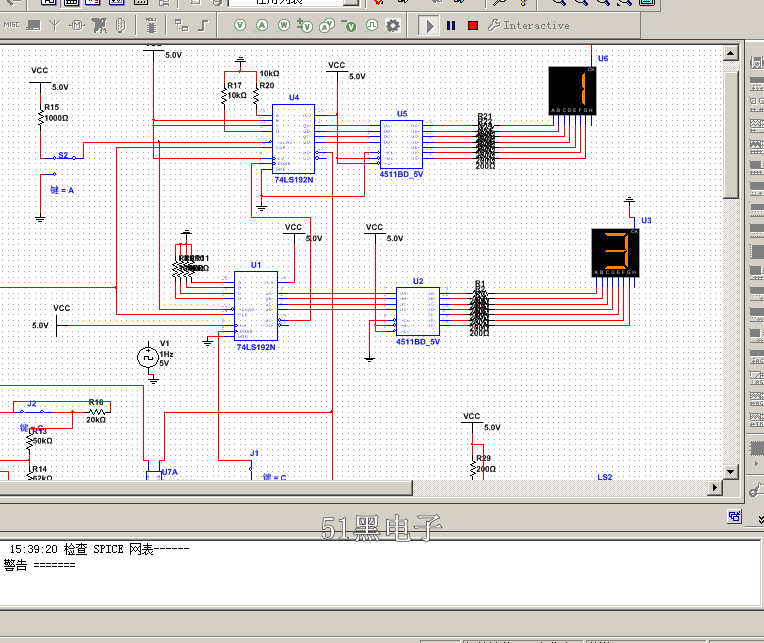The image size is (764, 643).
Task: Open the Advanced Peripherals component group
Action: (33, 25)
